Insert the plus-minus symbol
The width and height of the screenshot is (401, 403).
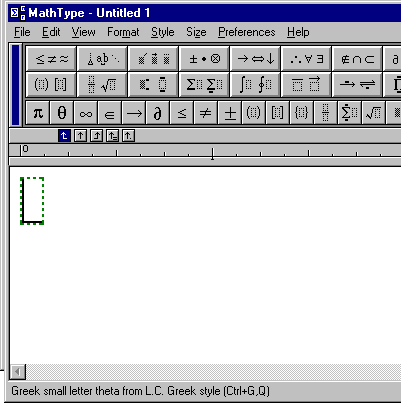pyautogui.click(x=230, y=113)
